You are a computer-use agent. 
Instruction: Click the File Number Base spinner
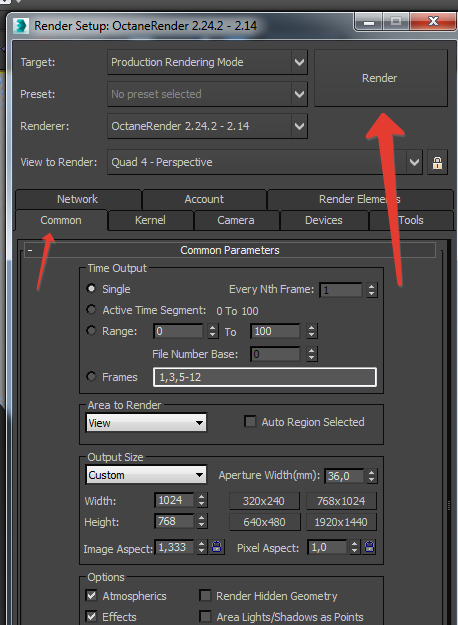point(312,354)
